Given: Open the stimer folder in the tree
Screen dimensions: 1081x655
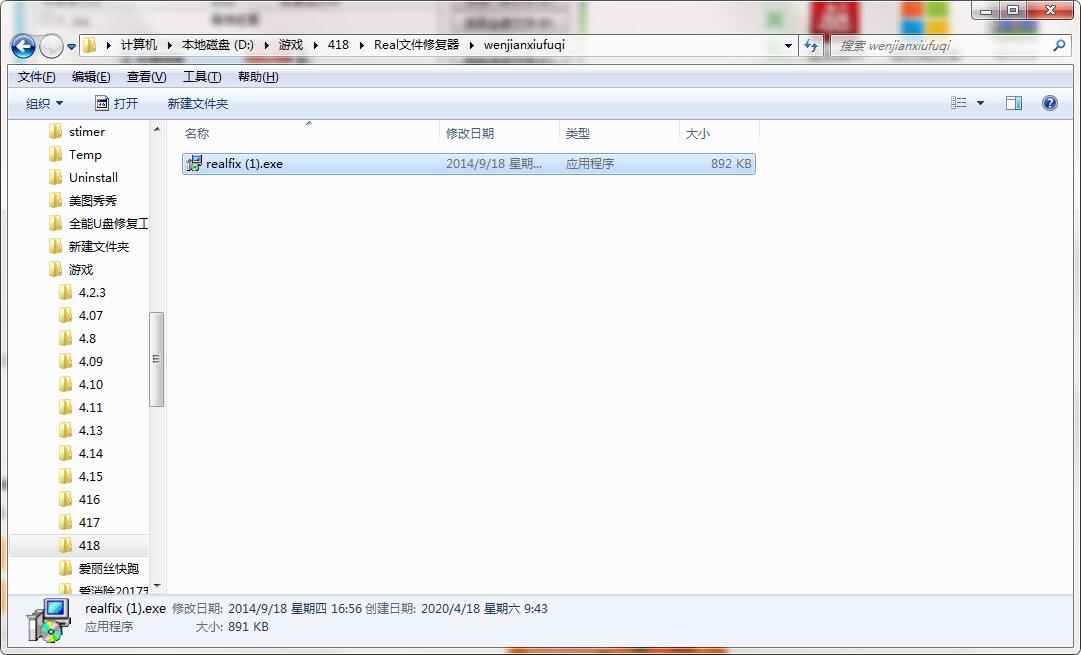Looking at the screenshot, I should point(87,132).
